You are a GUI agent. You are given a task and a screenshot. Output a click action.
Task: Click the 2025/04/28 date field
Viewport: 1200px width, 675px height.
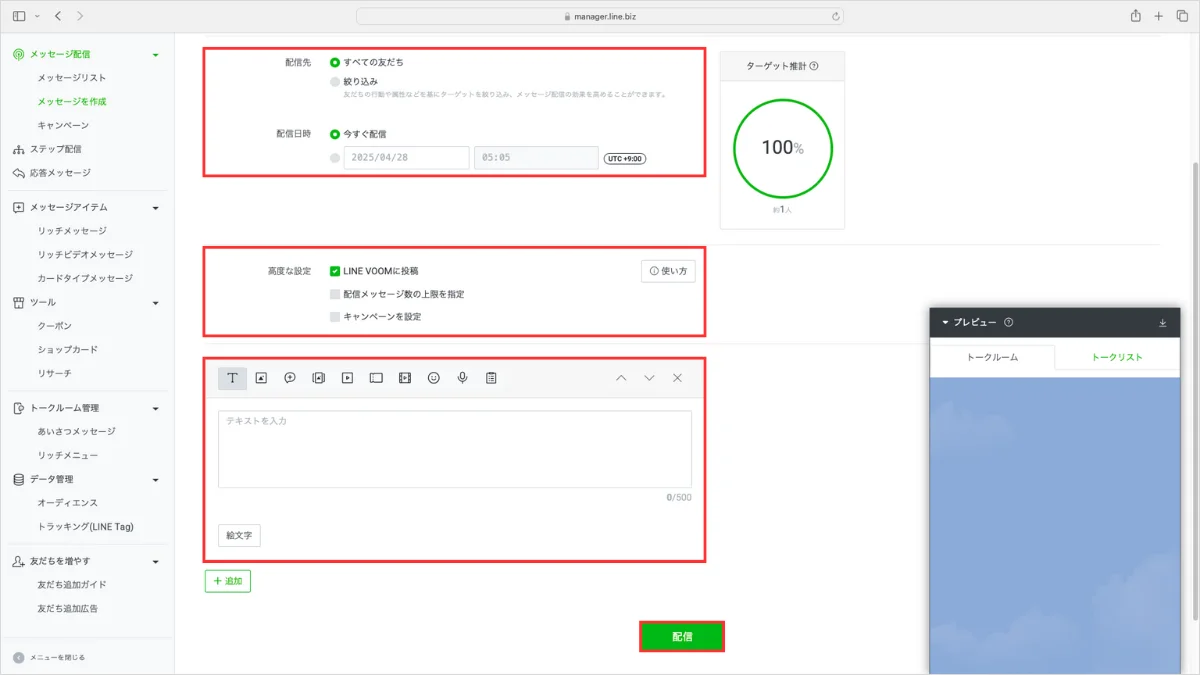click(x=406, y=158)
